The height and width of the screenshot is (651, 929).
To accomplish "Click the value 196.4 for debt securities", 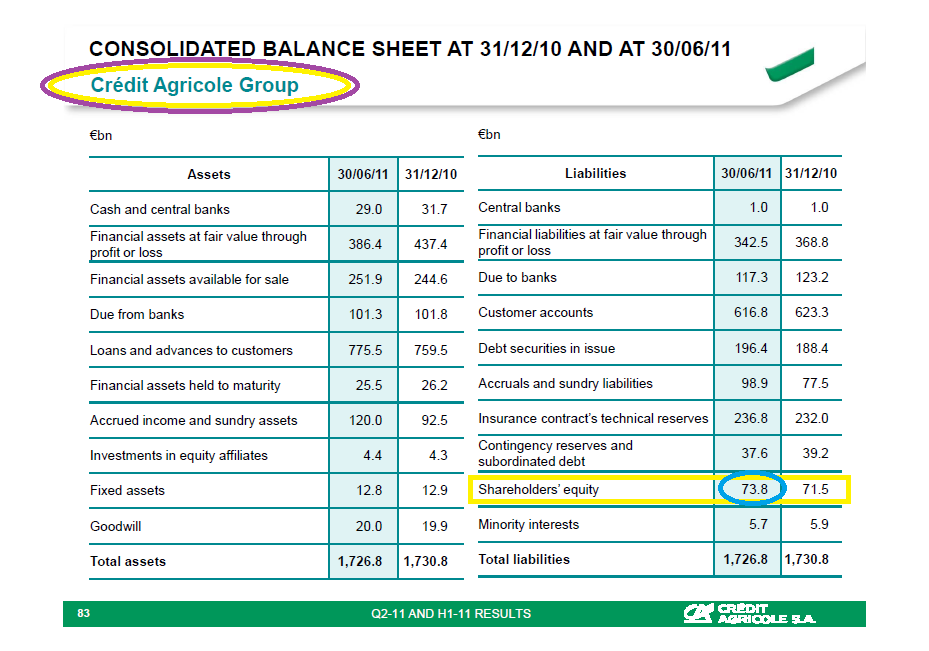I will pyautogui.click(x=751, y=348).
